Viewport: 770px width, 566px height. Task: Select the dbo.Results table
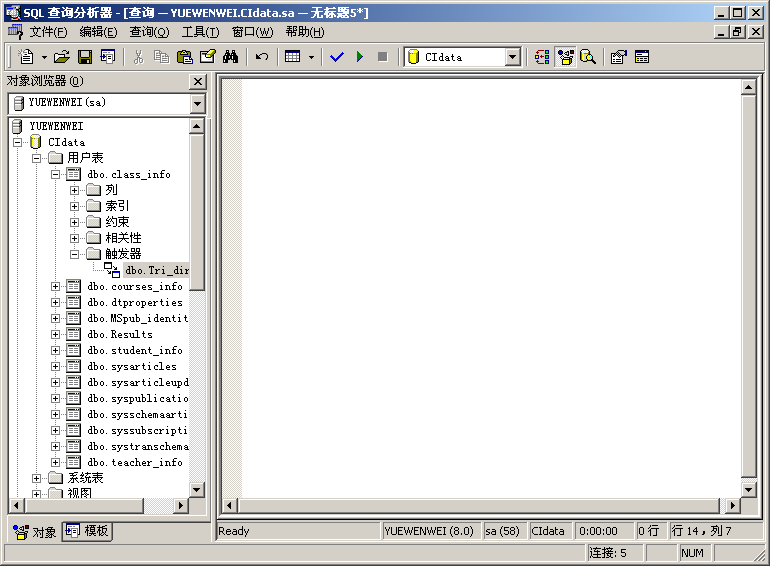click(x=120, y=334)
